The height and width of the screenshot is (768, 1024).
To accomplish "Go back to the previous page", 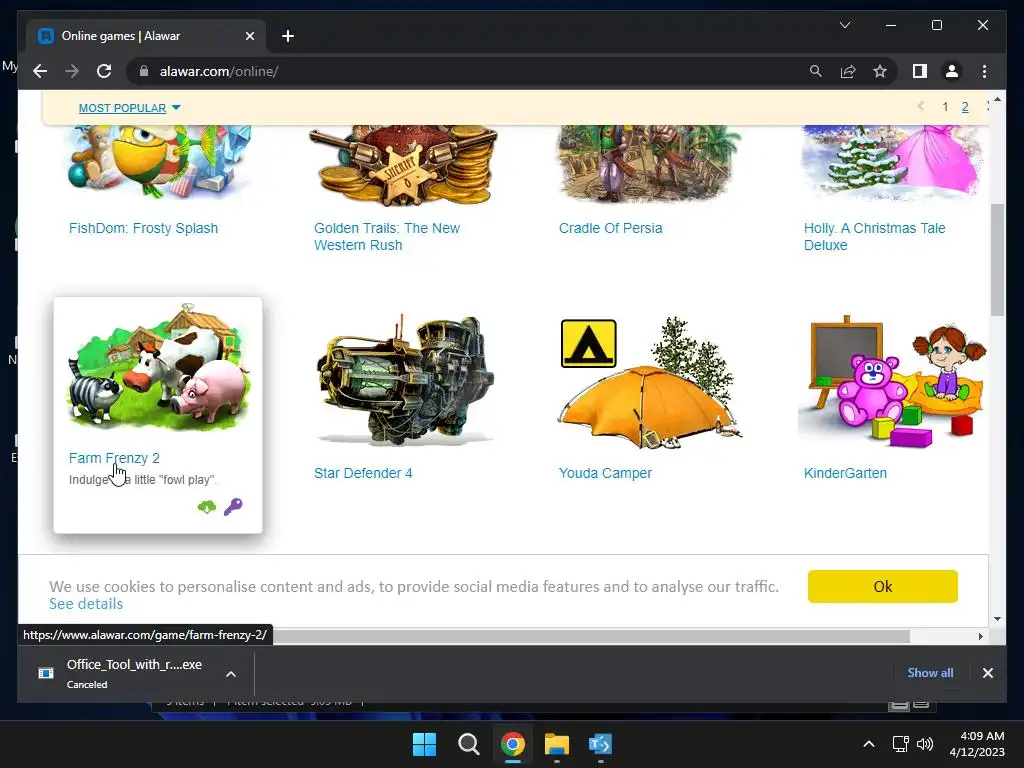I will coord(40,71).
